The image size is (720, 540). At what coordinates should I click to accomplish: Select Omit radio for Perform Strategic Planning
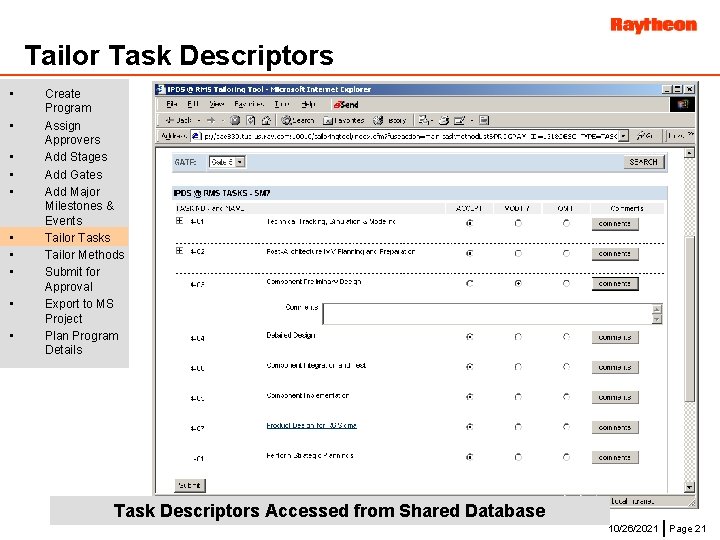click(566, 457)
